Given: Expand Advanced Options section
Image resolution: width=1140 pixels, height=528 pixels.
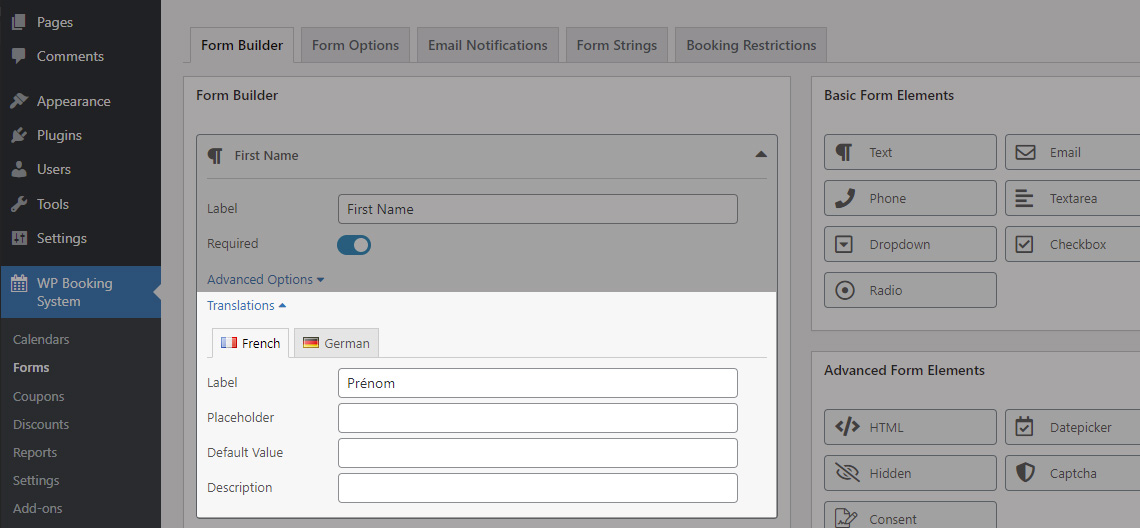Looking at the screenshot, I should (x=265, y=280).
